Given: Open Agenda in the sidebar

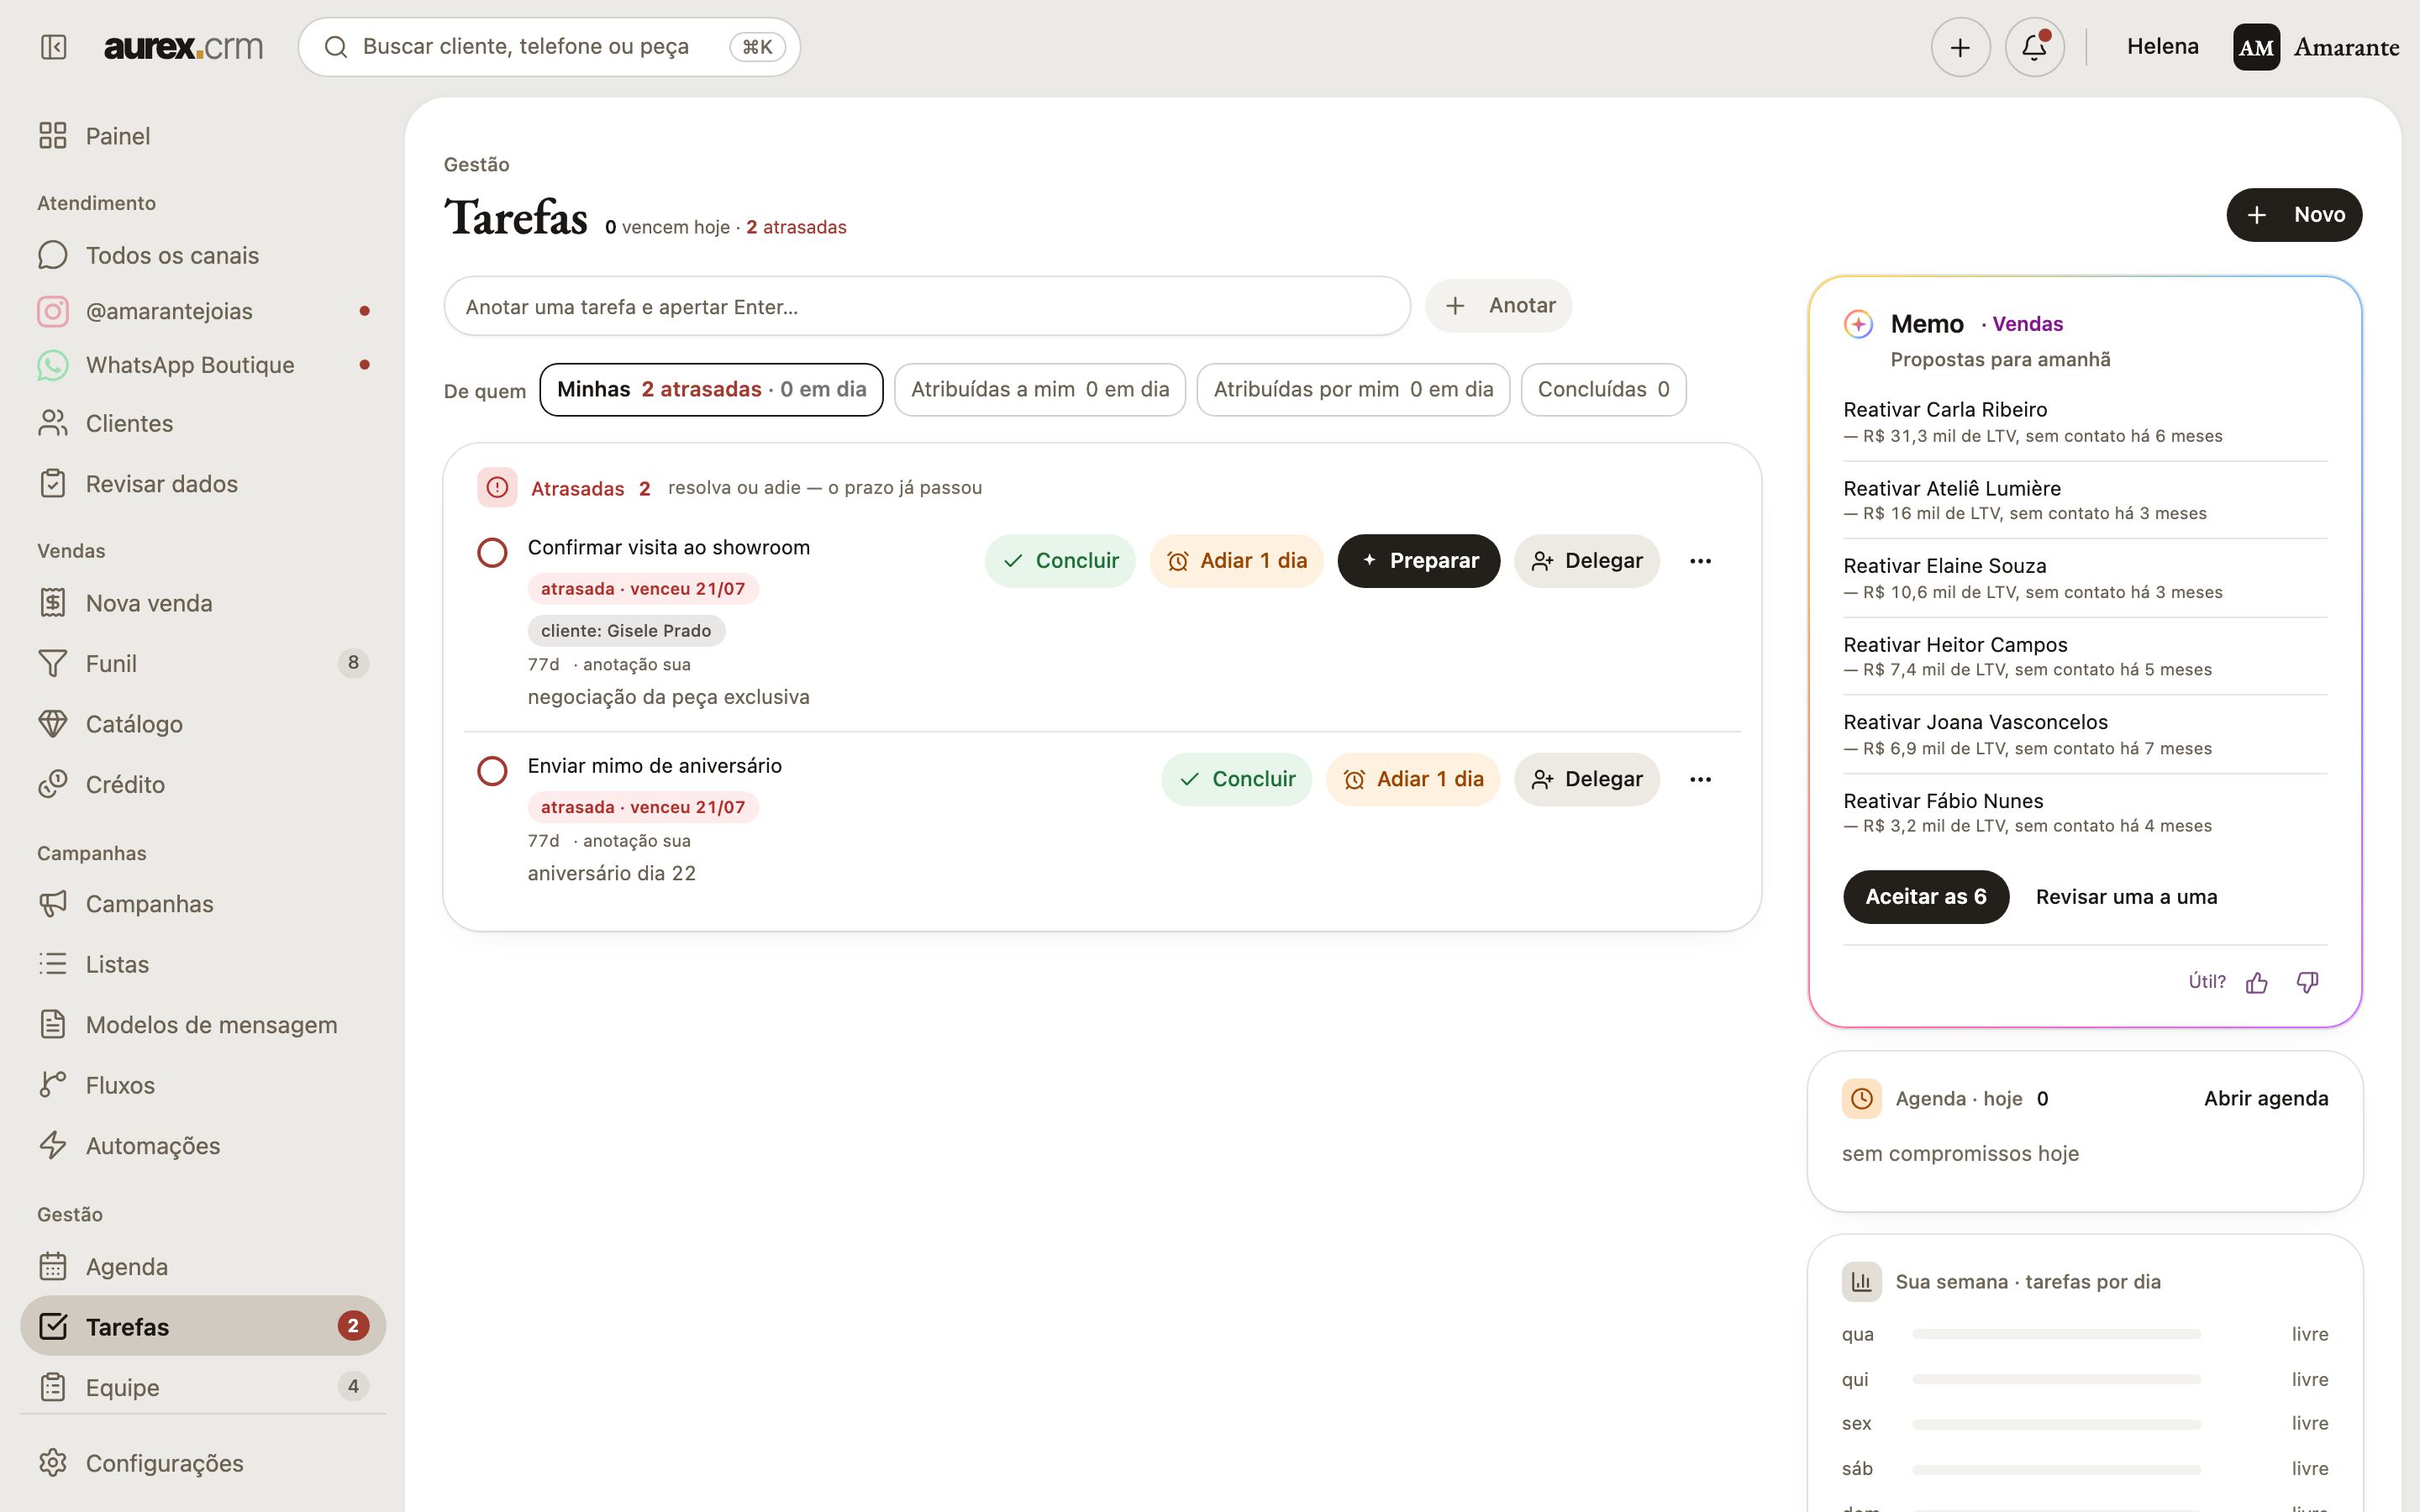Looking at the screenshot, I should pos(203,1267).
